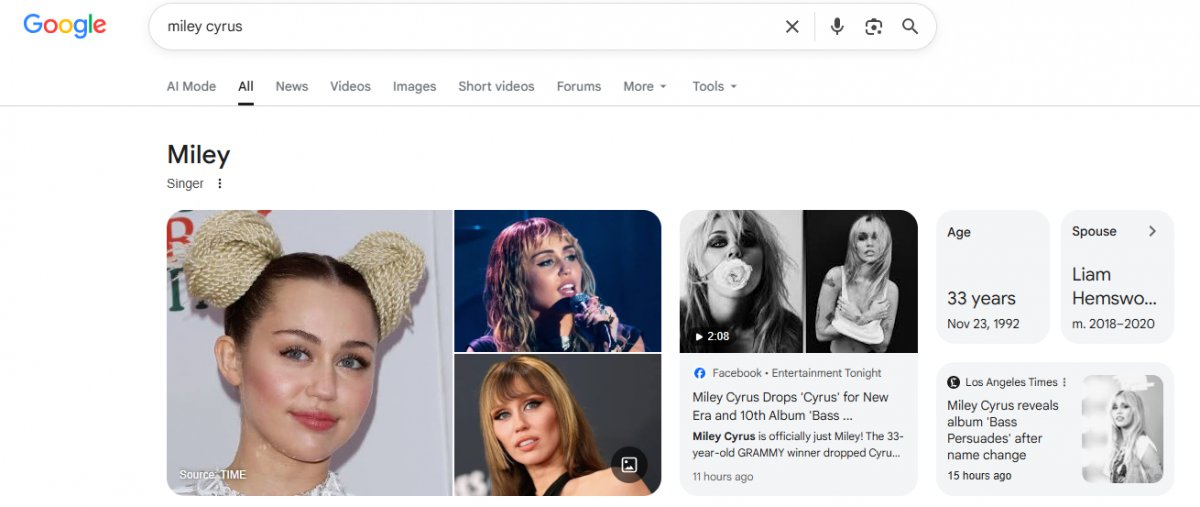Open the image gallery icon on the photos
The image size is (1200, 507).
[629, 464]
